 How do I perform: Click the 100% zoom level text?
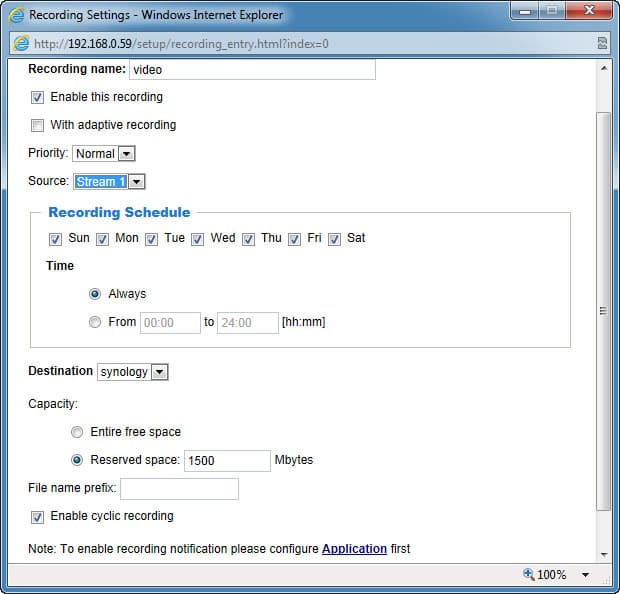click(x=552, y=575)
